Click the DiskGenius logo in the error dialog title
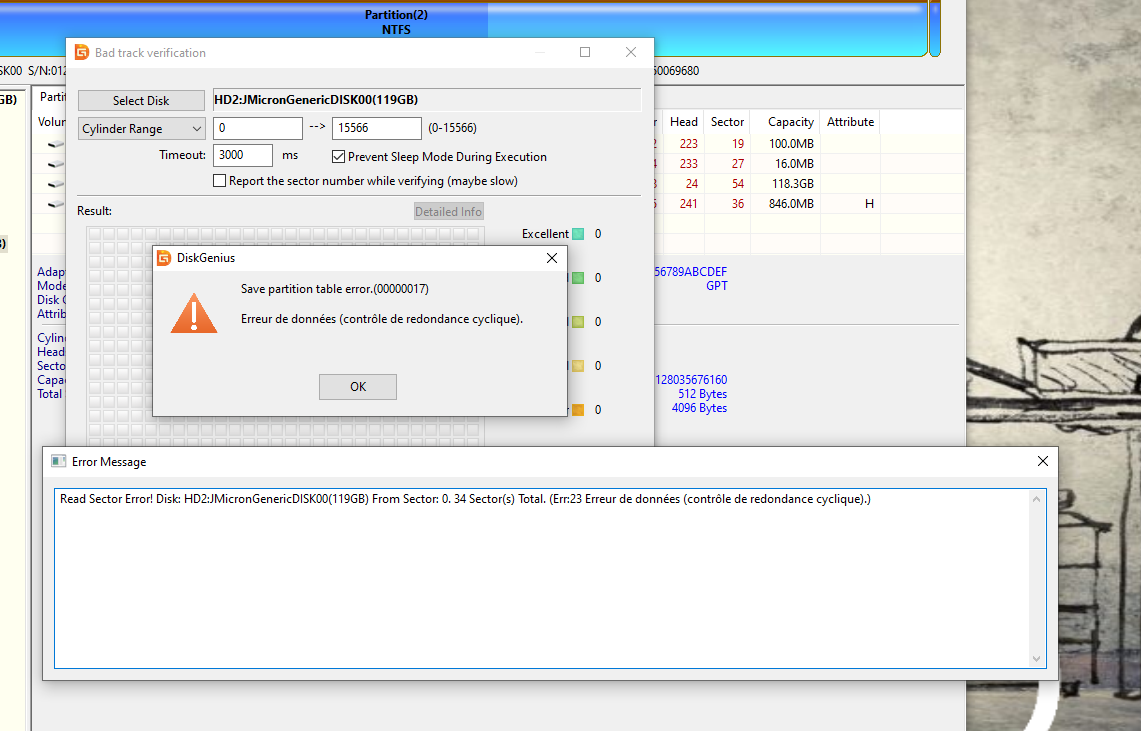 [x=164, y=258]
